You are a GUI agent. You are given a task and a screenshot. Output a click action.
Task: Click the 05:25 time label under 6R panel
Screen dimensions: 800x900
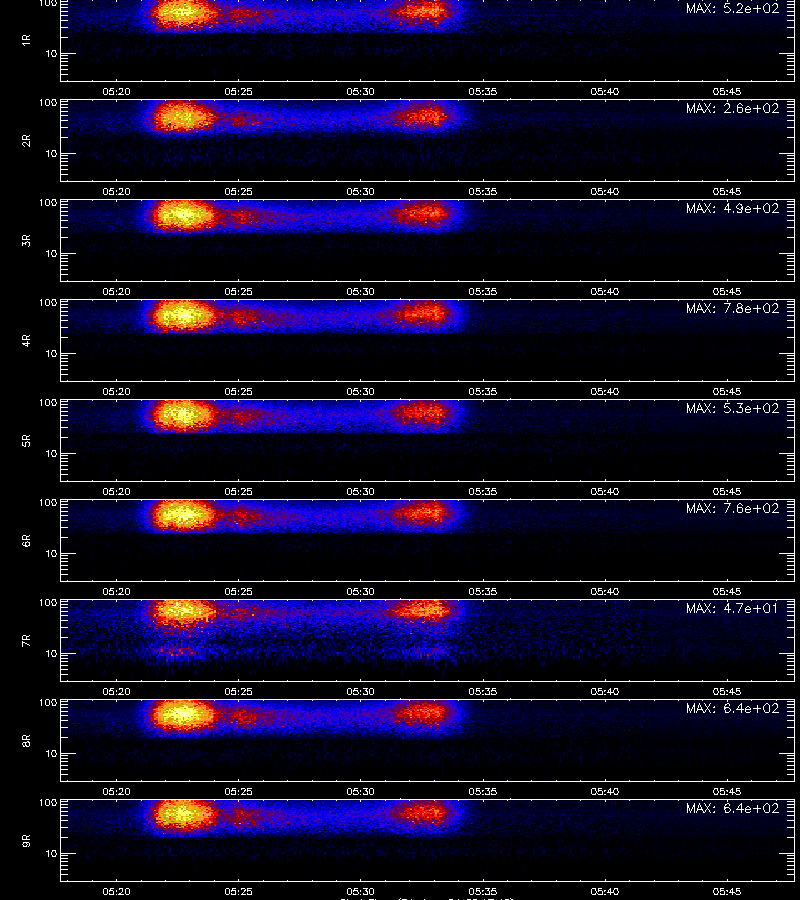(x=238, y=591)
